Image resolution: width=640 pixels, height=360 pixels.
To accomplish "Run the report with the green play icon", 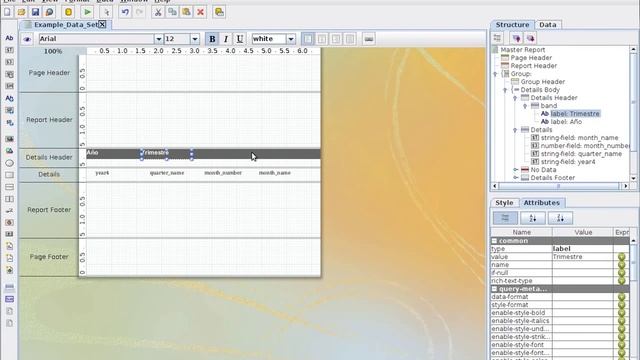I will [x=87, y=12].
